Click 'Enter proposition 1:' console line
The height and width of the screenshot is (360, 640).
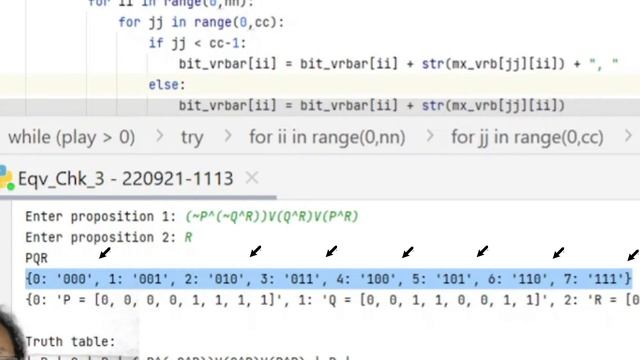point(192,216)
